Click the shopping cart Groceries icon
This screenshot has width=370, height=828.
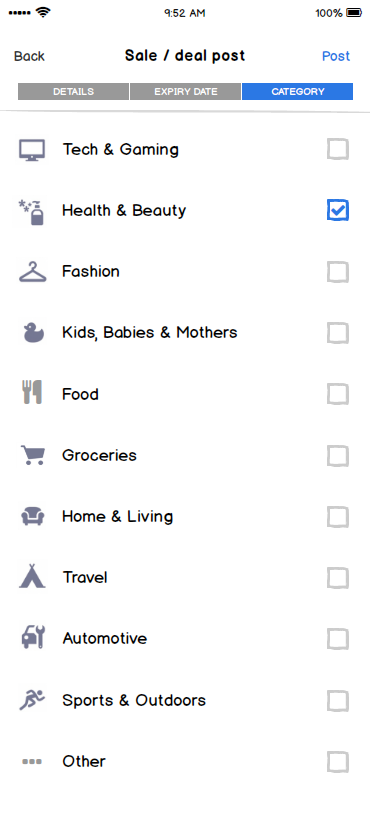point(33,455)
